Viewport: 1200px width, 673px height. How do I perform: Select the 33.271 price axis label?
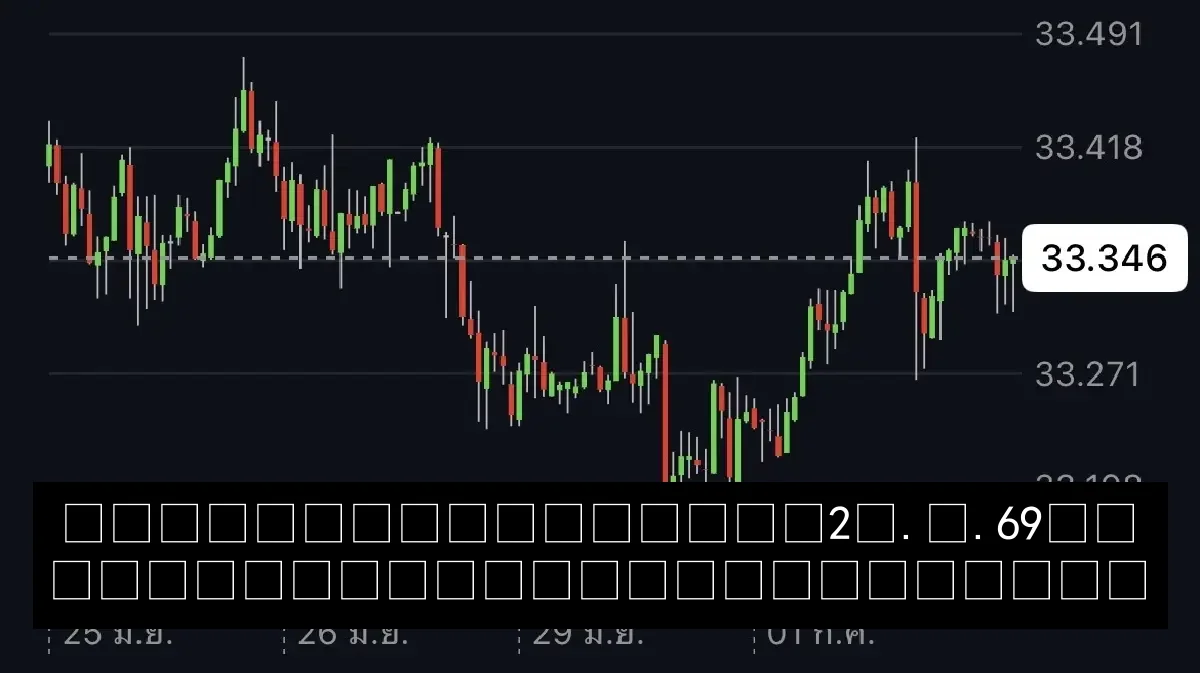(x=1088, y=374)
